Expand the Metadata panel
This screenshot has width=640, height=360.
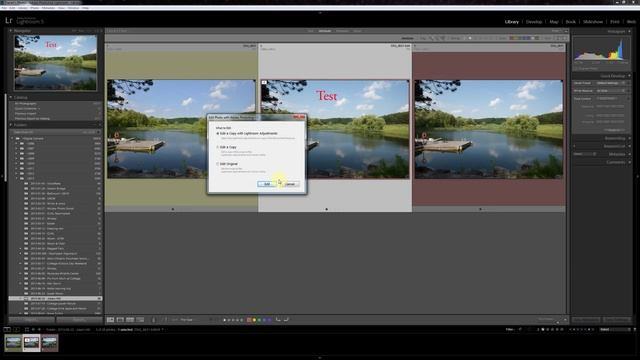click(x=630, y=154)
